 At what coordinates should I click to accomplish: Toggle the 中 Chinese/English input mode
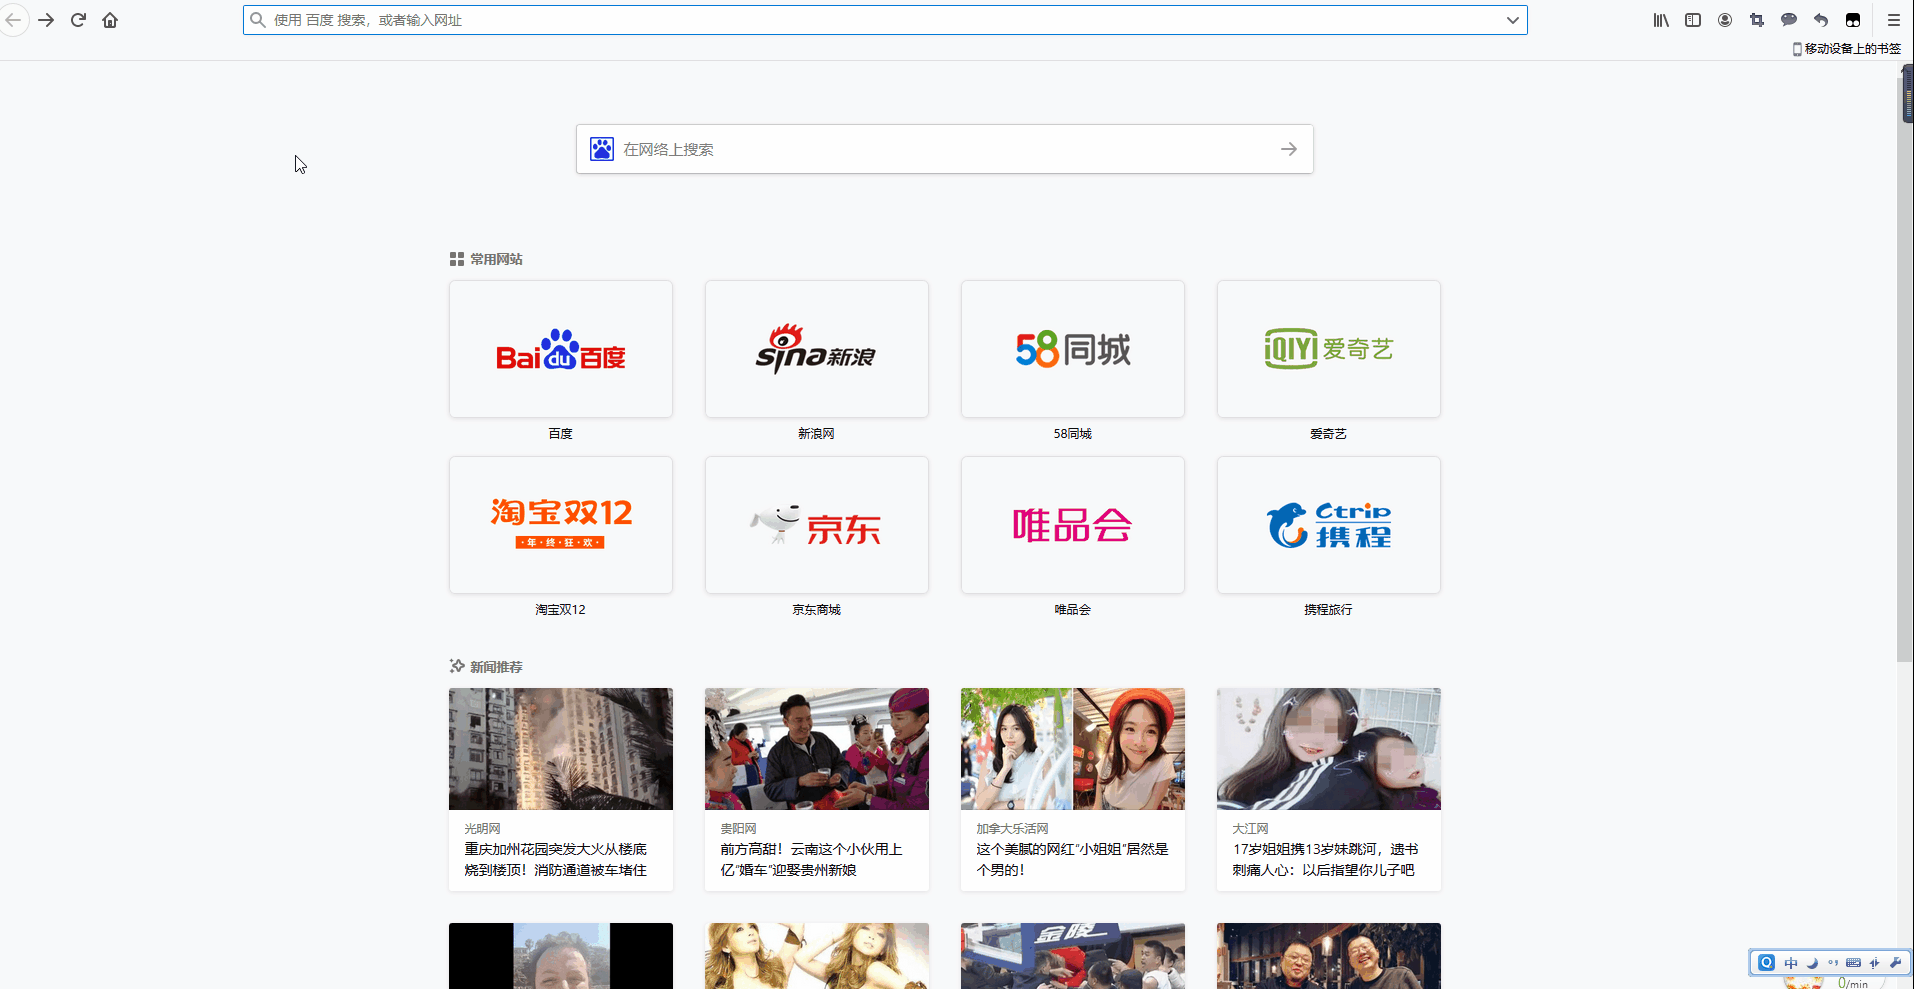(1791, 963)
